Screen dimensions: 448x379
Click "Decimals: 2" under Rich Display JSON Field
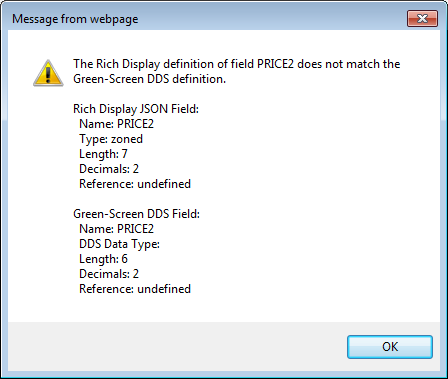click(x=109, y=169)
